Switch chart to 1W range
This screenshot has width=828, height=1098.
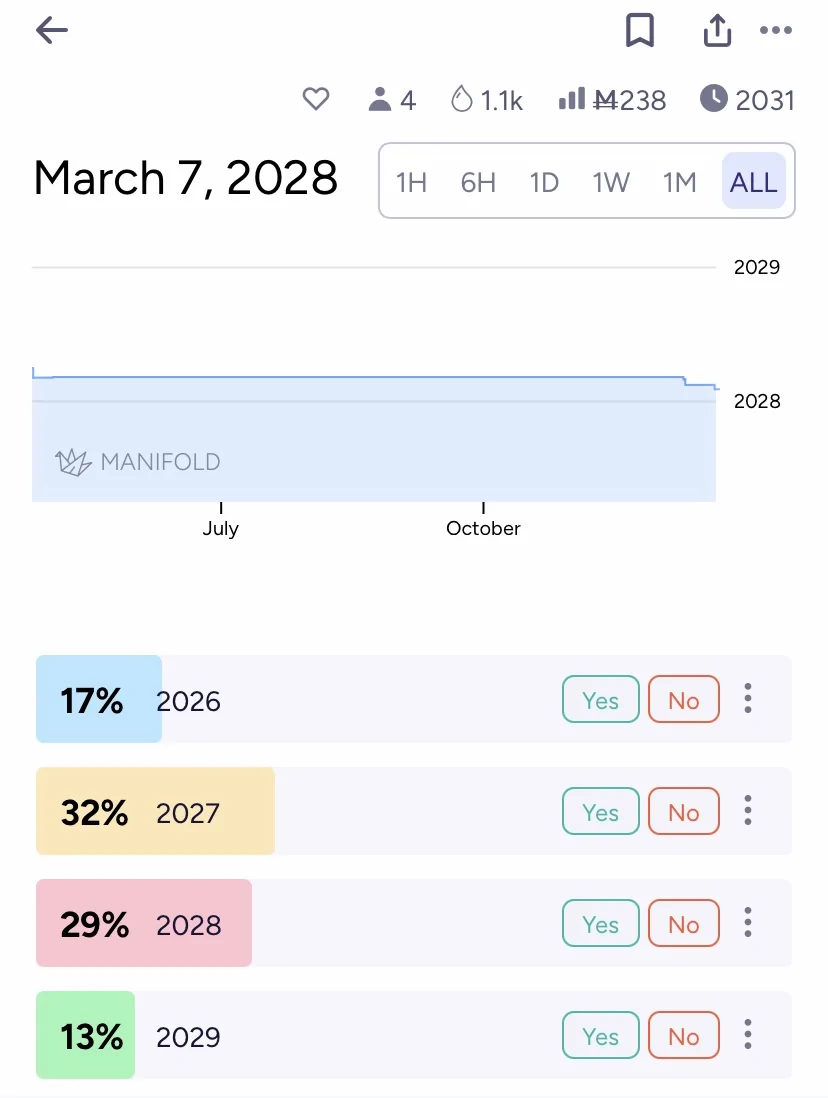coord(611,182)
